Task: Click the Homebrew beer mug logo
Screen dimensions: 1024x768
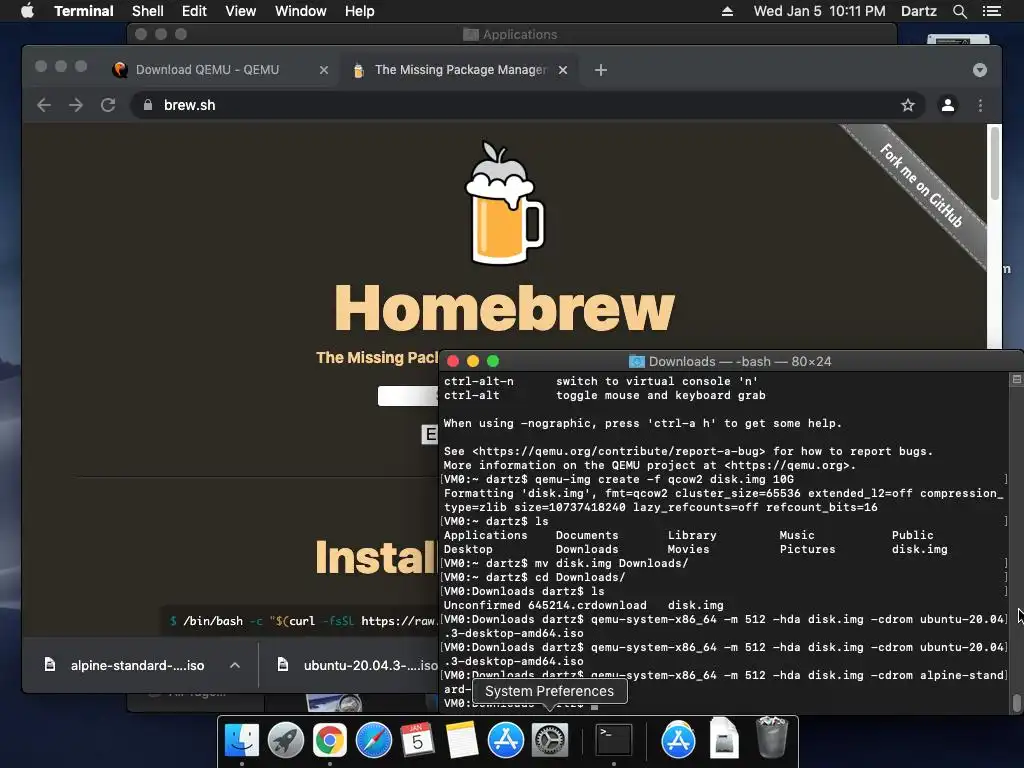Action: [504, 202]
